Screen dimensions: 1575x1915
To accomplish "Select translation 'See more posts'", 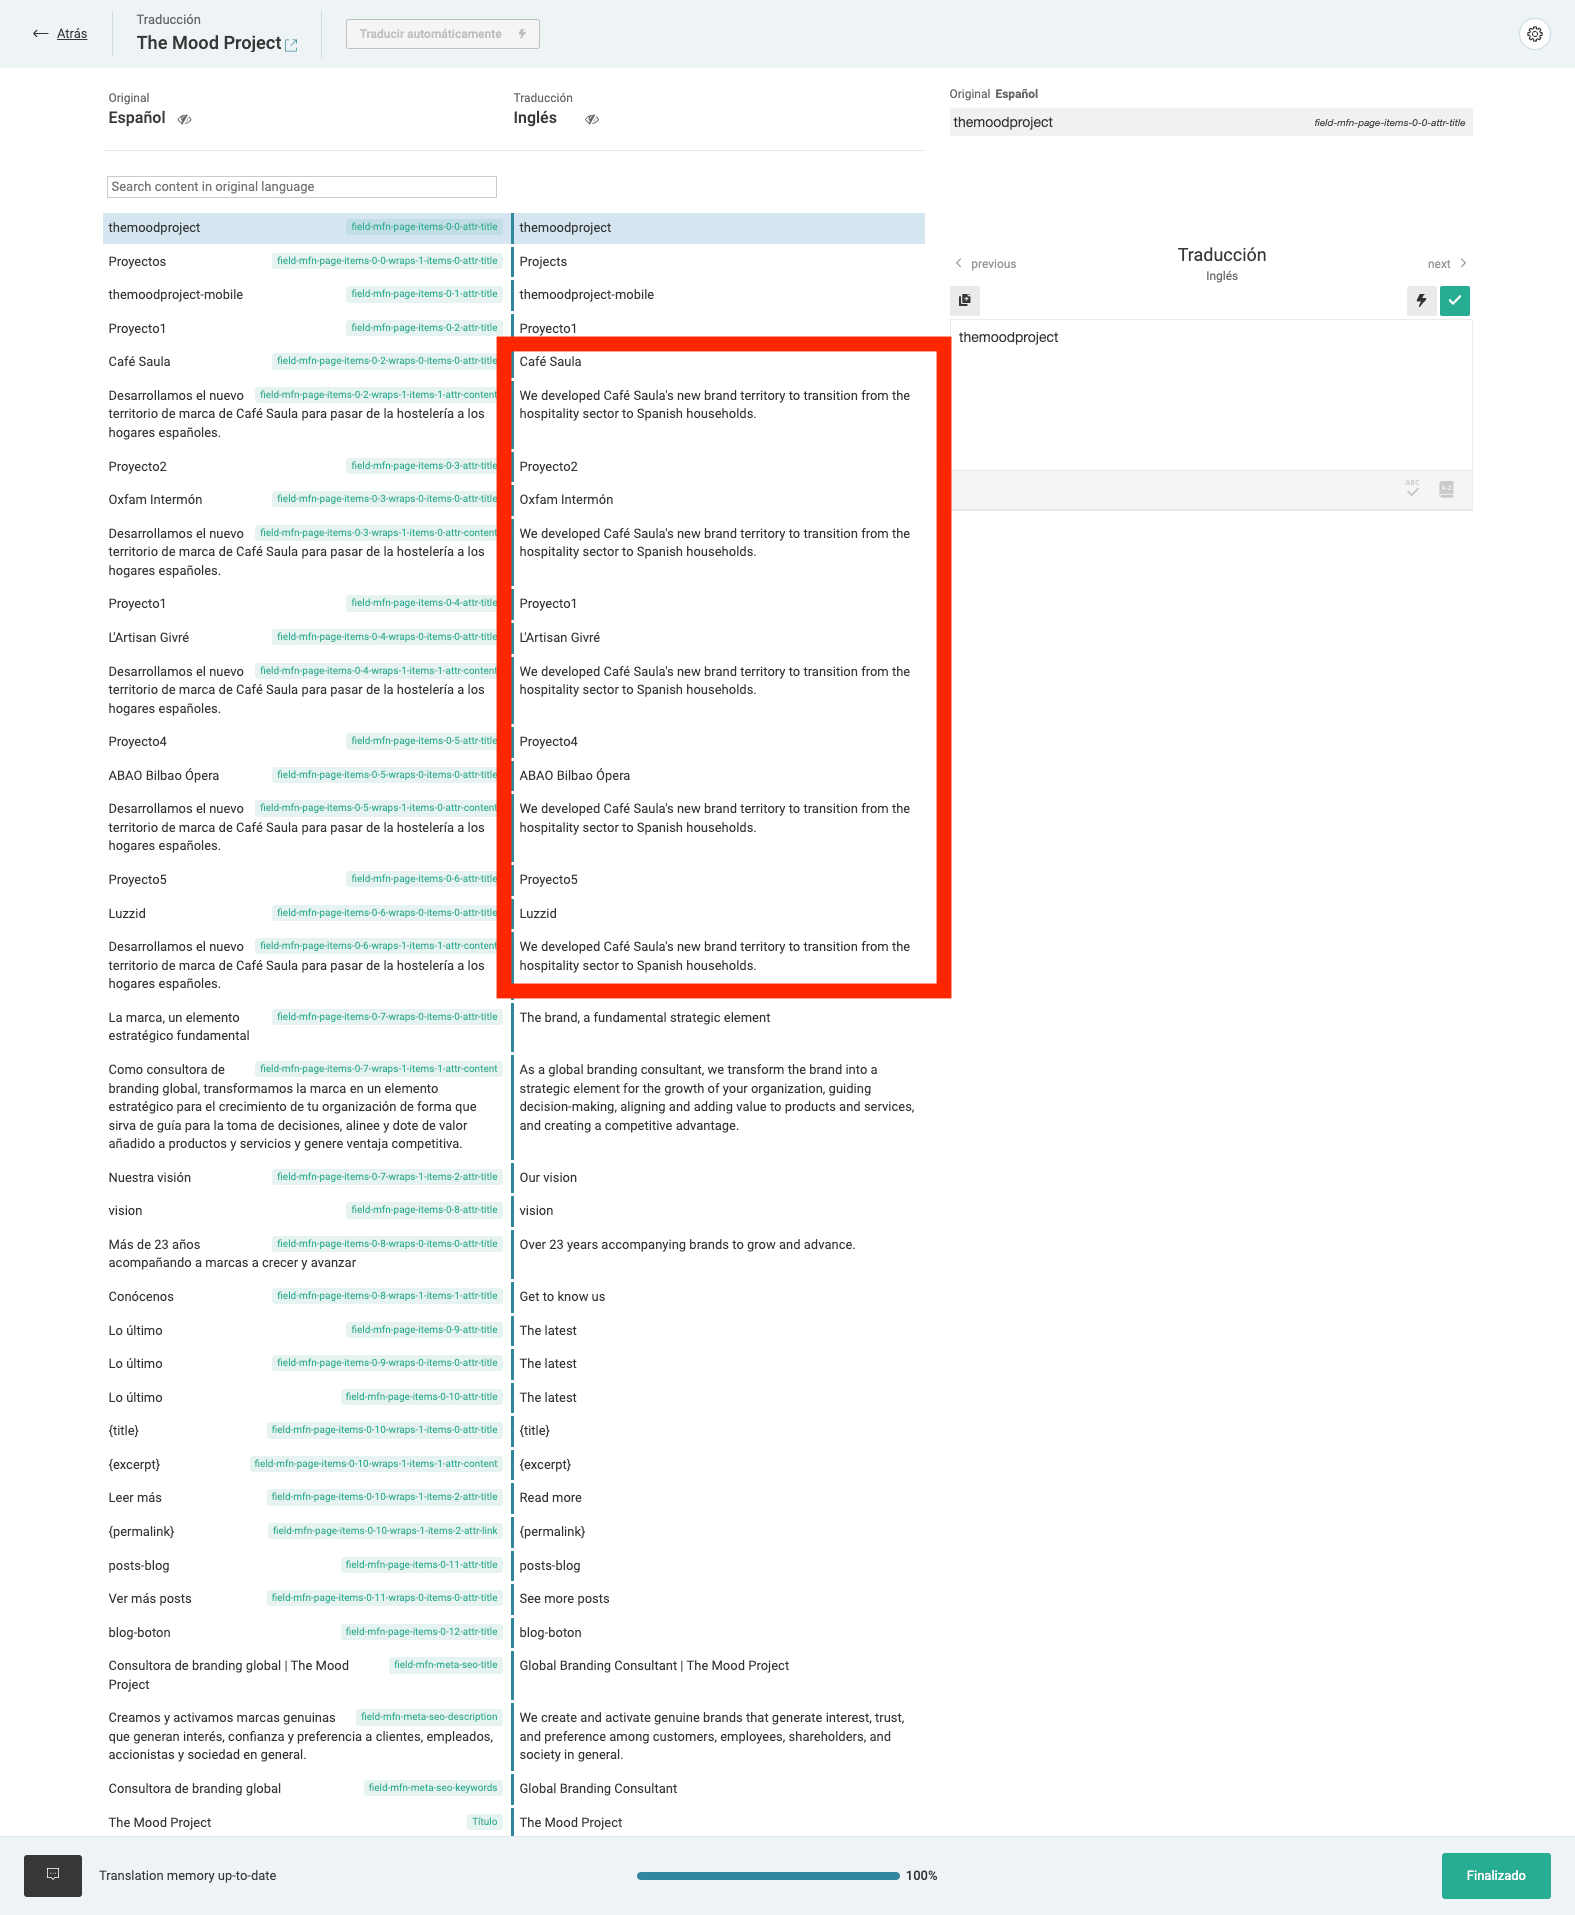I will (718, 1599).
